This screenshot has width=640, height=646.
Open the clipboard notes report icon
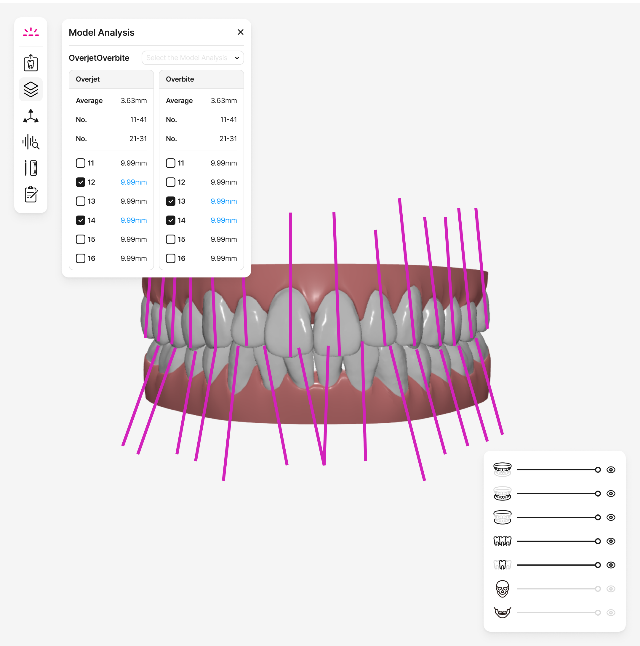tap(31, 194)
